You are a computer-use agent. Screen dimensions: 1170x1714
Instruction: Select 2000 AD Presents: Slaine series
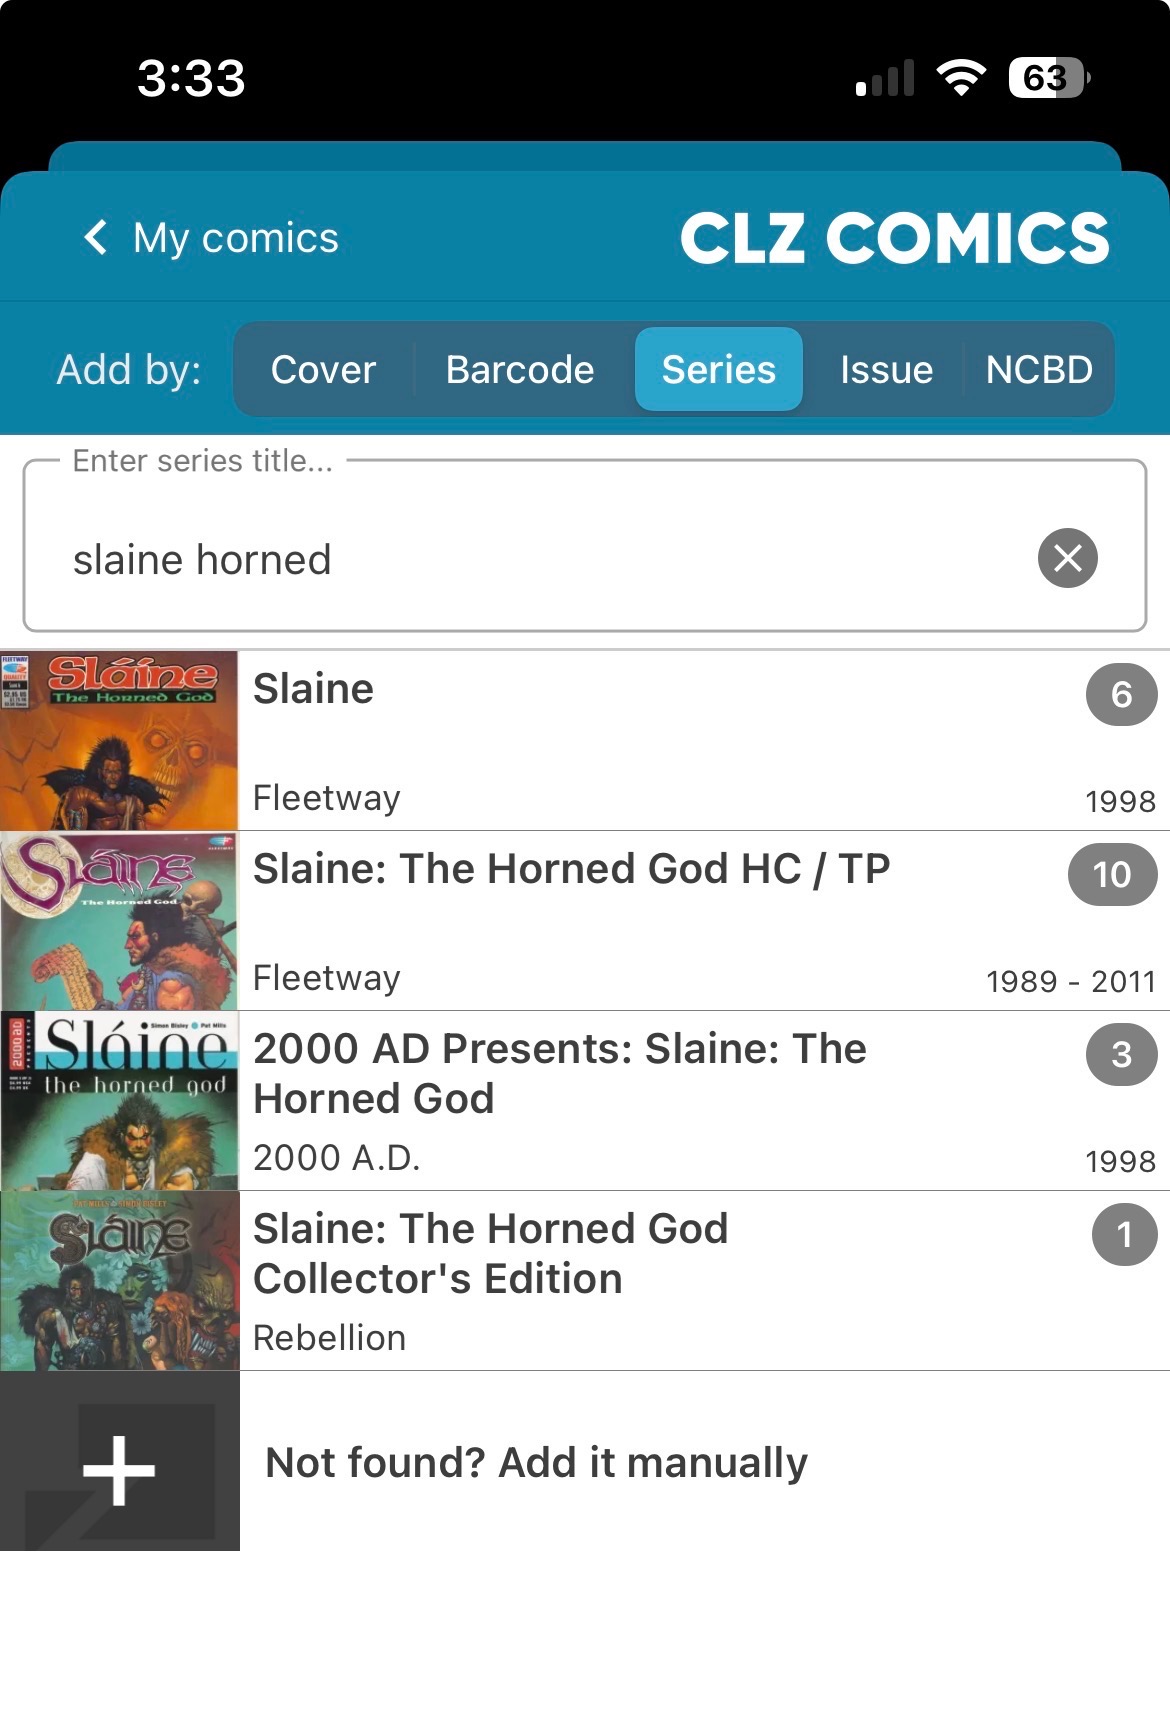coord(560,1073)
